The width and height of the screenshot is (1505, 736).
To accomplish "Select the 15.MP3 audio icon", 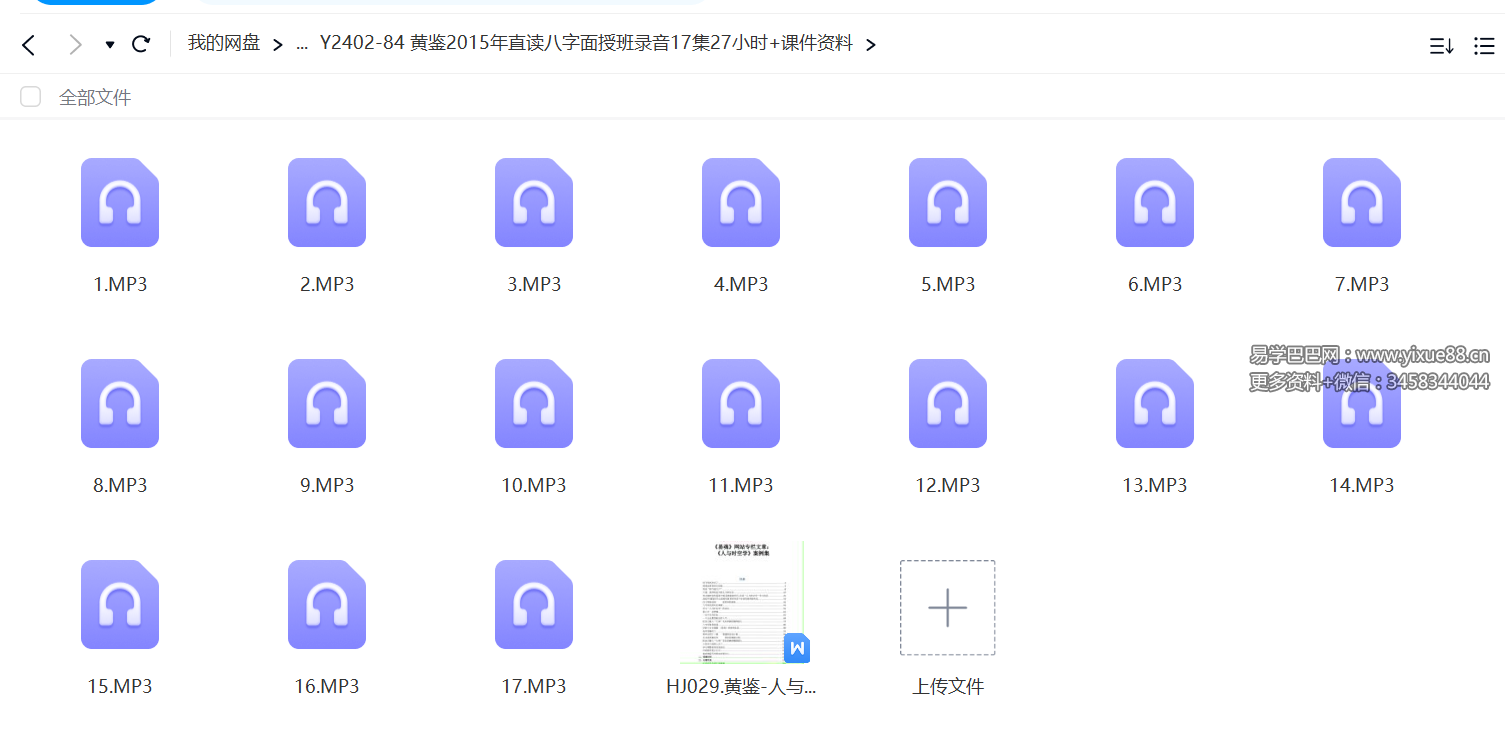I will [x=120, y=604].
